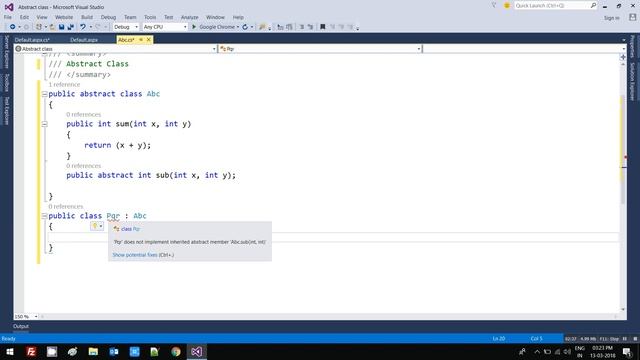Open the File menu
The width and height of the screenshot is (640, 360).
point(8,17)
